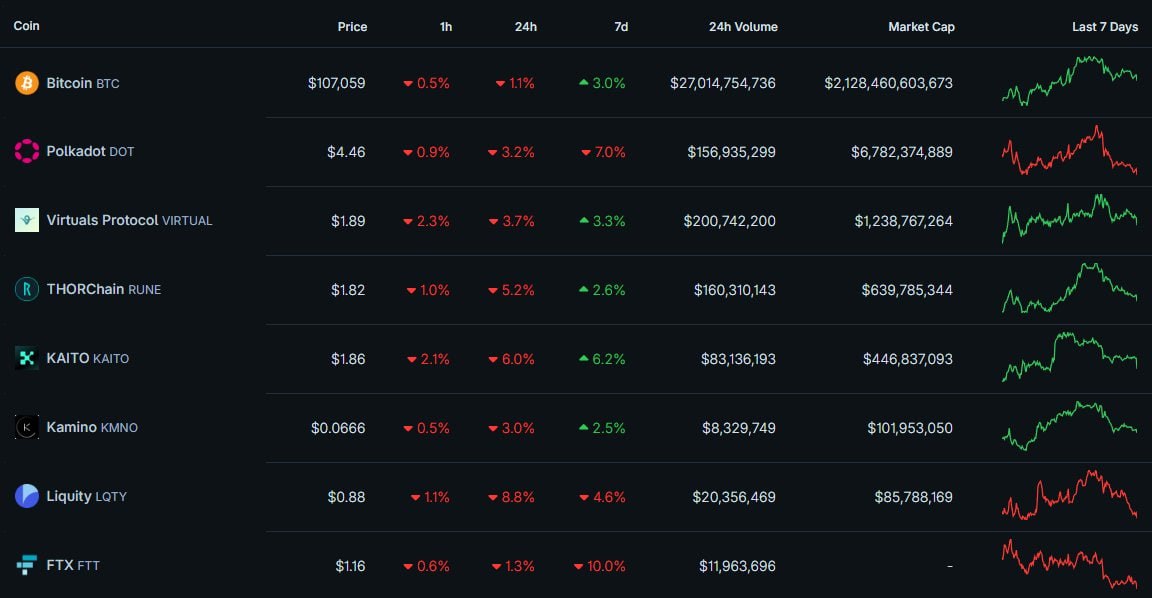Click Virtuals Protocol price $1.89
The image size is (1152, 598).
pyautogui.click(x=348, y=221)
